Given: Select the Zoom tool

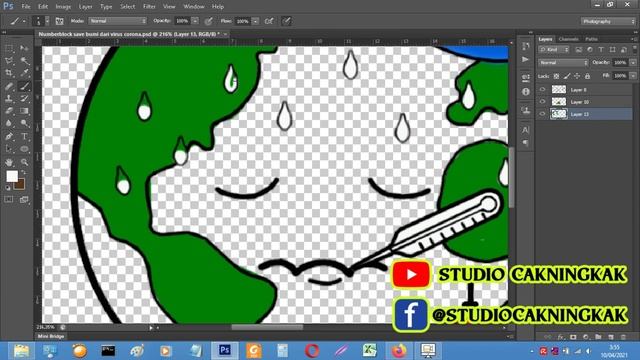Looking at the screenshot, I should (x=24, y=162).
